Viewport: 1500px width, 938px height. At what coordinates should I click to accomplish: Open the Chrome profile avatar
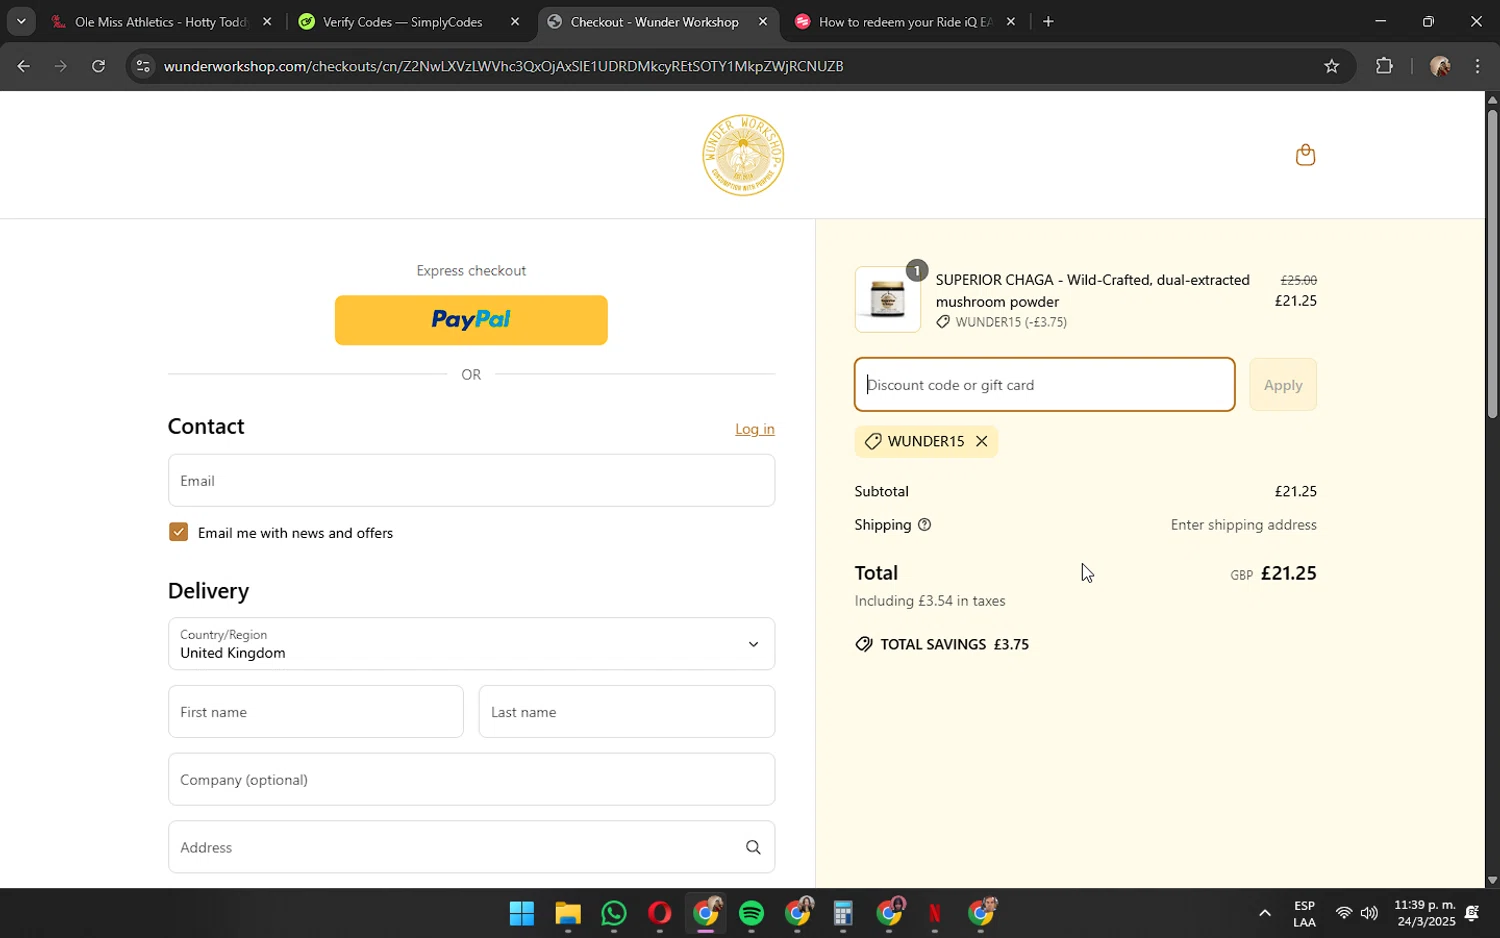coord(1440,66)
